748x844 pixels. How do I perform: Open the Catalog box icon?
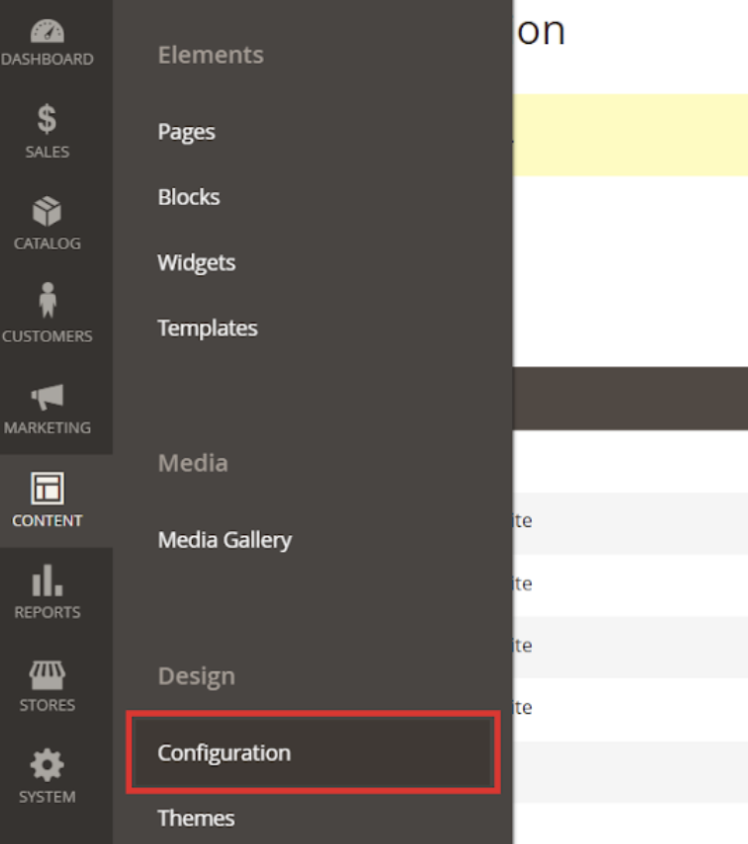point(47,211)
